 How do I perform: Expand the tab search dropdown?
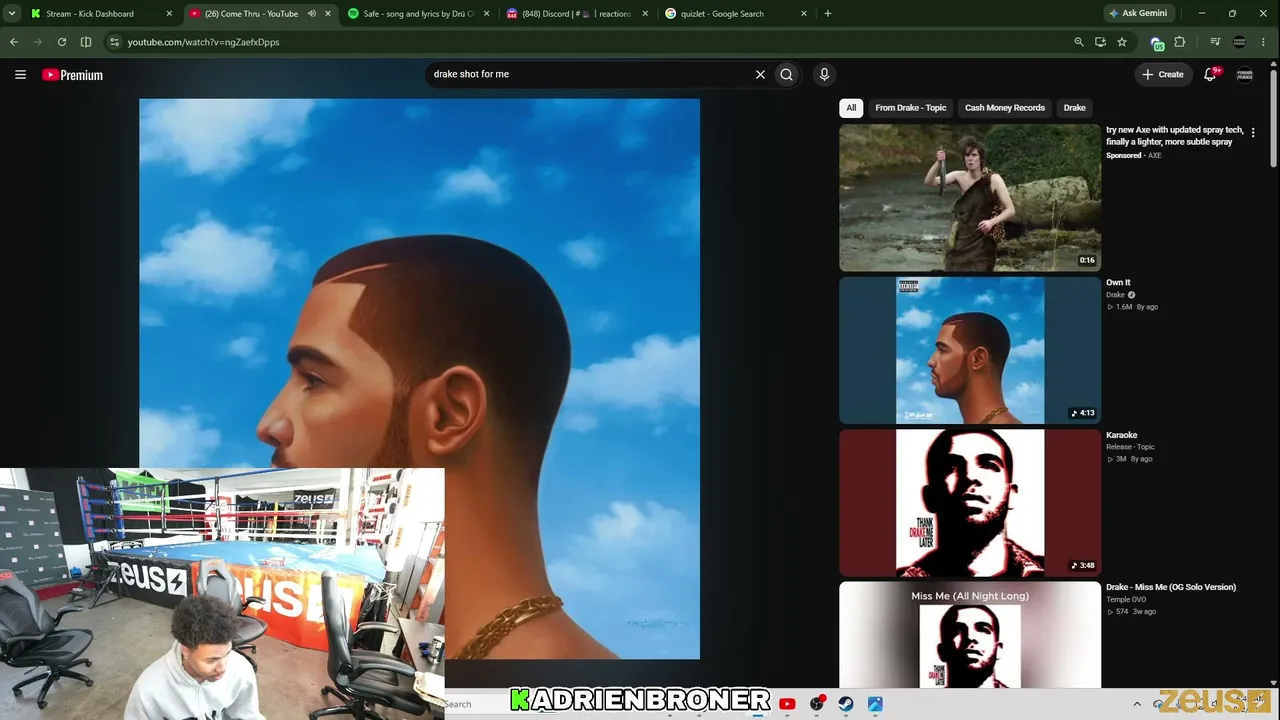tap(12, 14)
